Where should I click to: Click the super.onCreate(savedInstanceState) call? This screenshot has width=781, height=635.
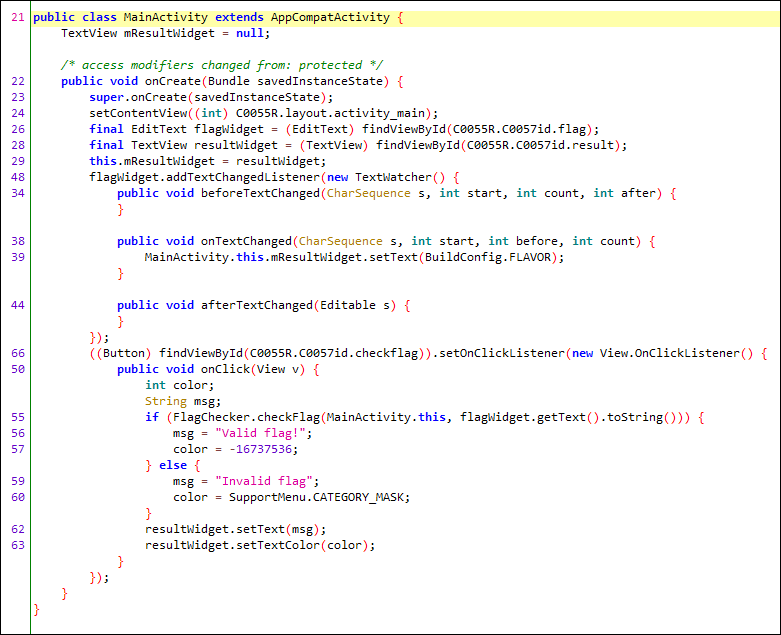tap(211, 97)
